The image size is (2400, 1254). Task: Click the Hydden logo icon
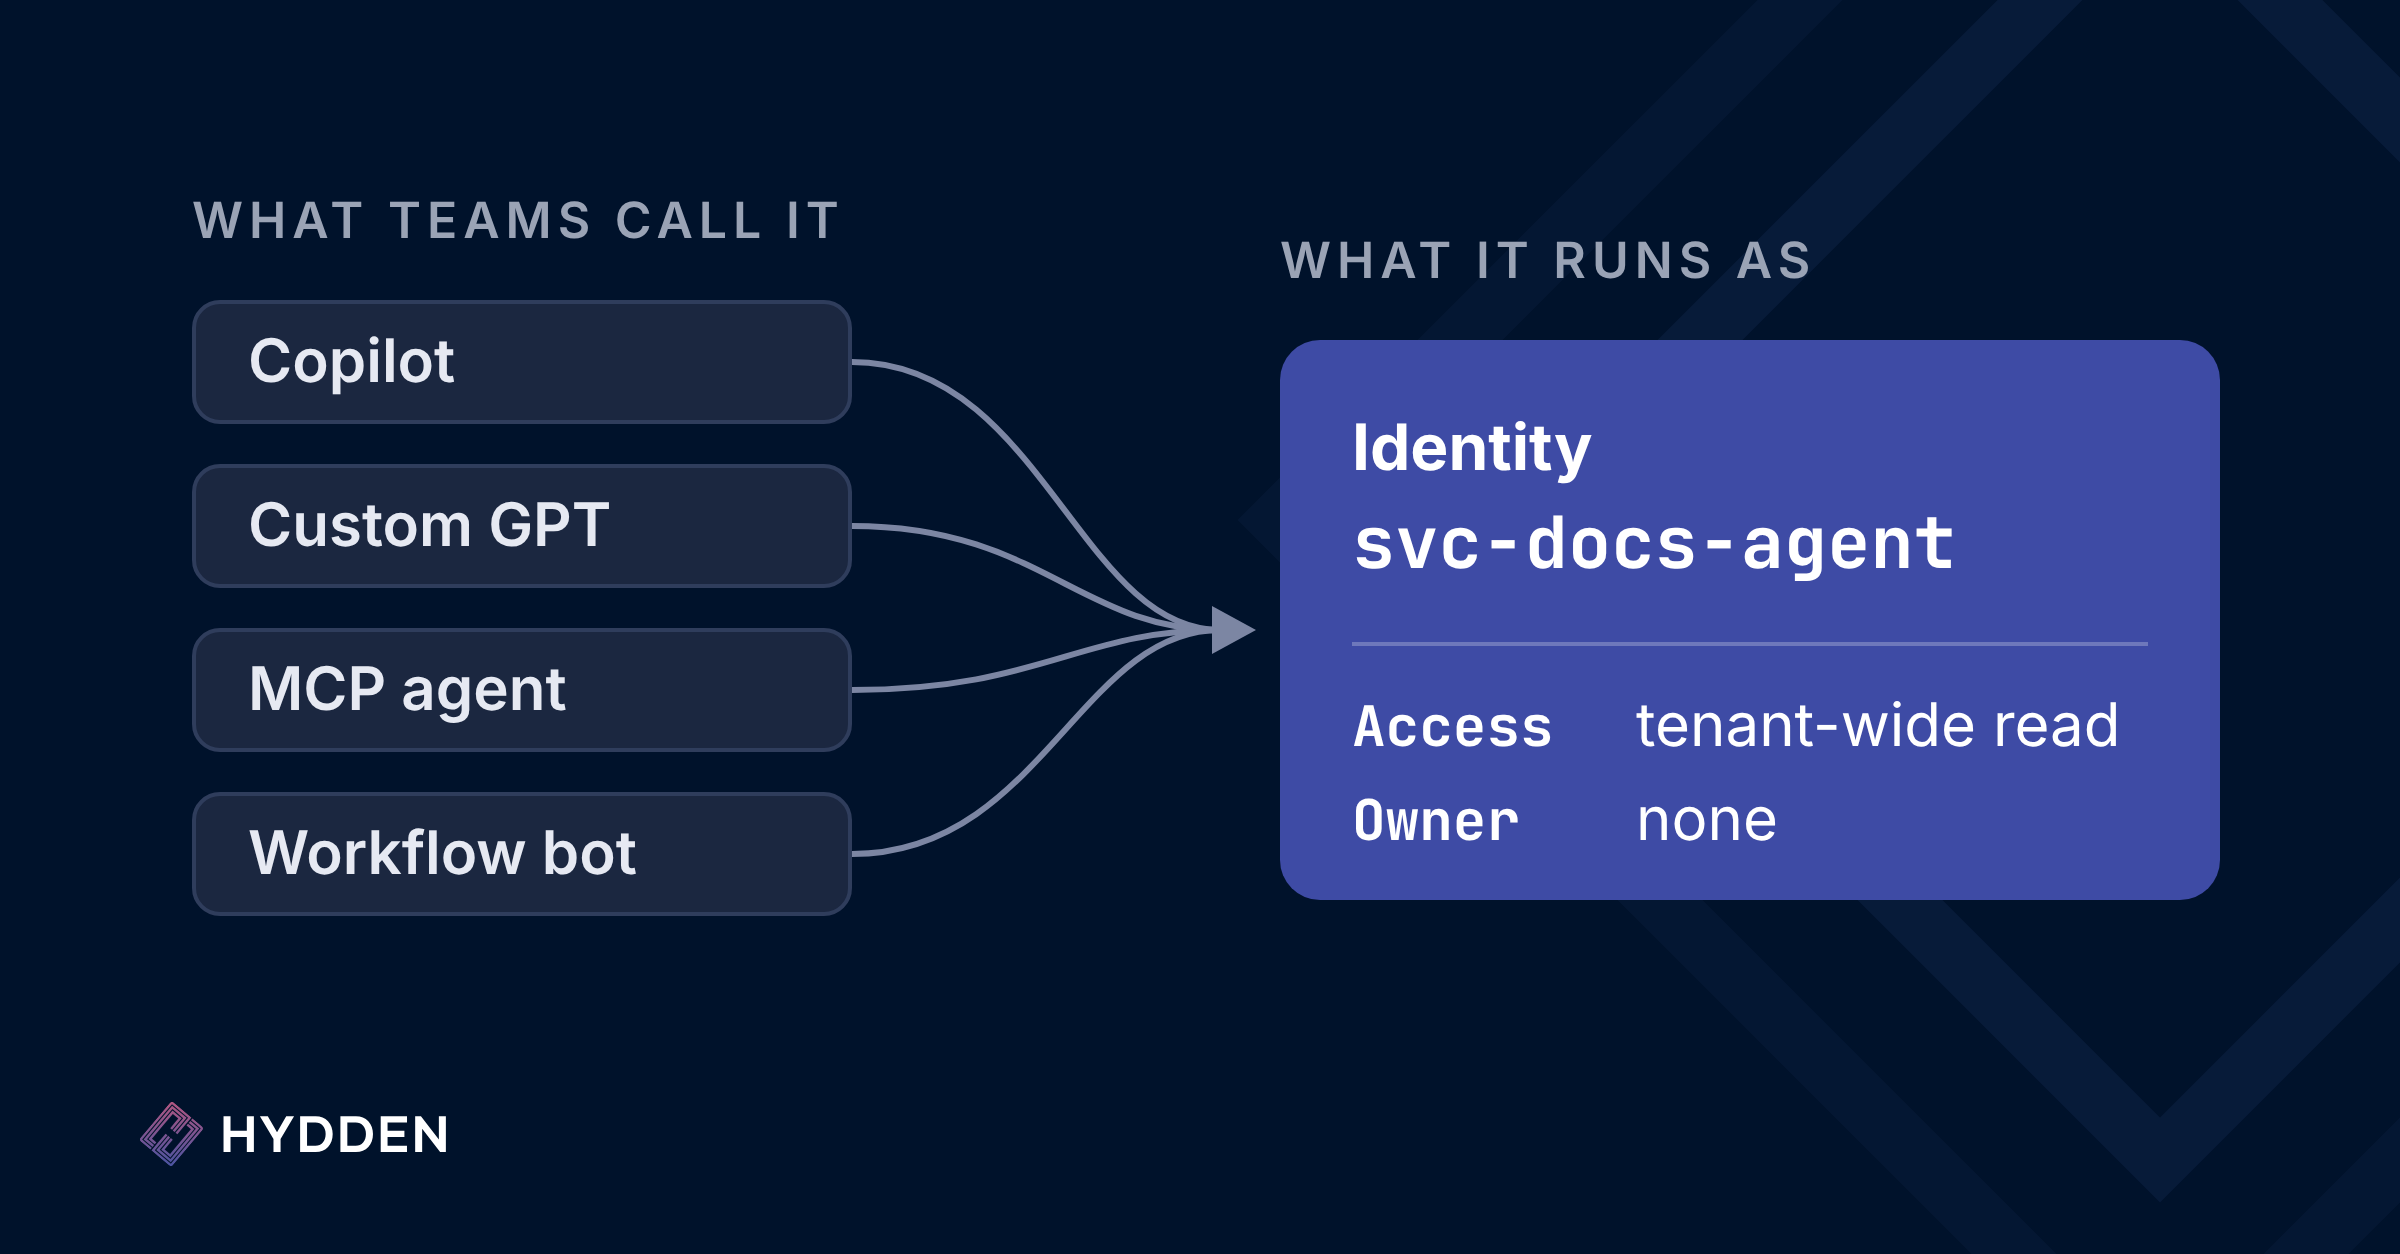[x=171, y=1134]
